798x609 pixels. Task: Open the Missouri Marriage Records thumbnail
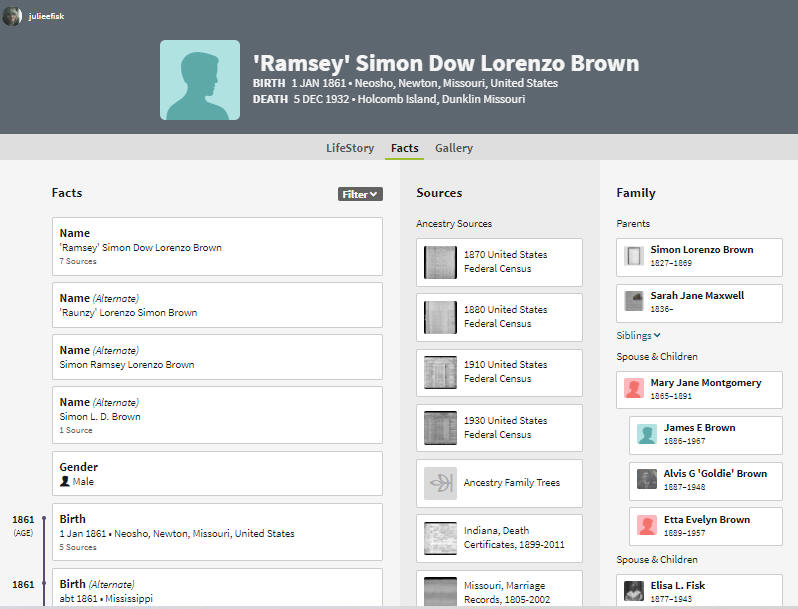click(440, 591)
